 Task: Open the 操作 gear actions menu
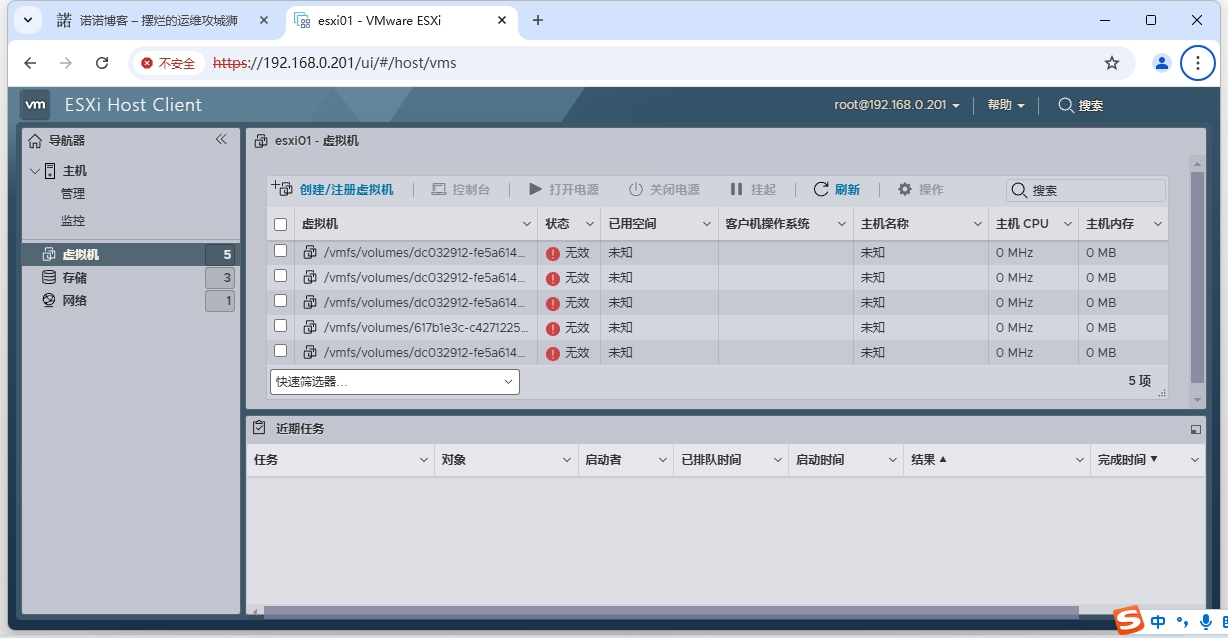(905, 189)
